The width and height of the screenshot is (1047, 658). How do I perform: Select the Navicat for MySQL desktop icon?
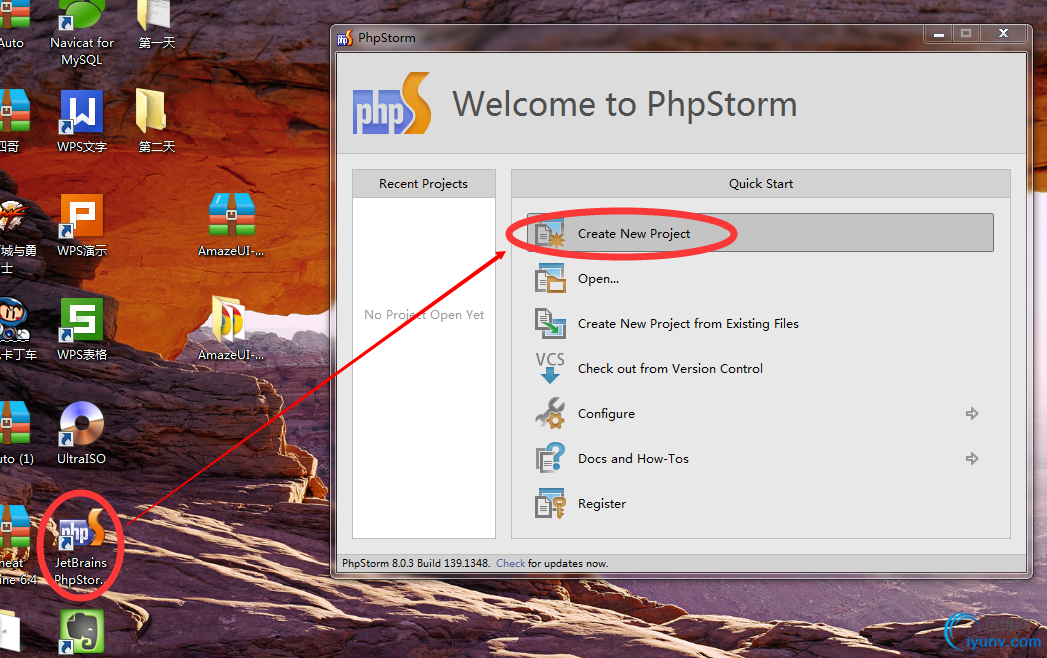tap(81, 32)
